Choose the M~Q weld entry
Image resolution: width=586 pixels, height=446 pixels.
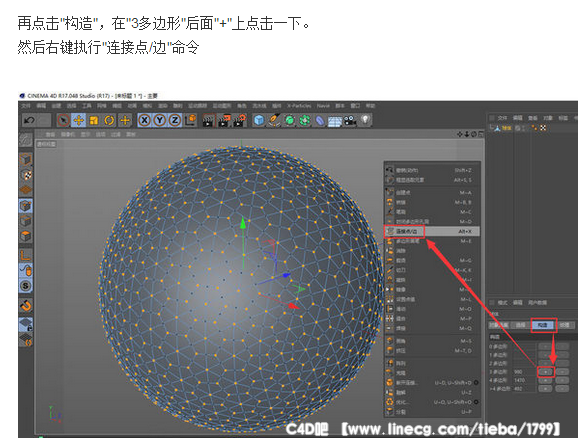432,328
